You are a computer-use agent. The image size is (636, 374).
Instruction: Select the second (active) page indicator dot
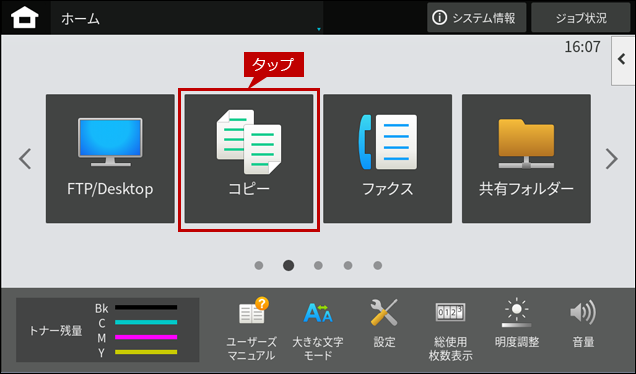(288, 265)
